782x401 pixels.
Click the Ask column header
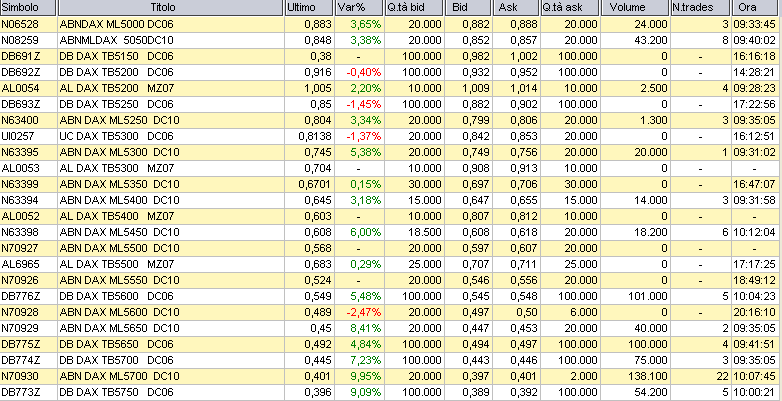[516, 7]
